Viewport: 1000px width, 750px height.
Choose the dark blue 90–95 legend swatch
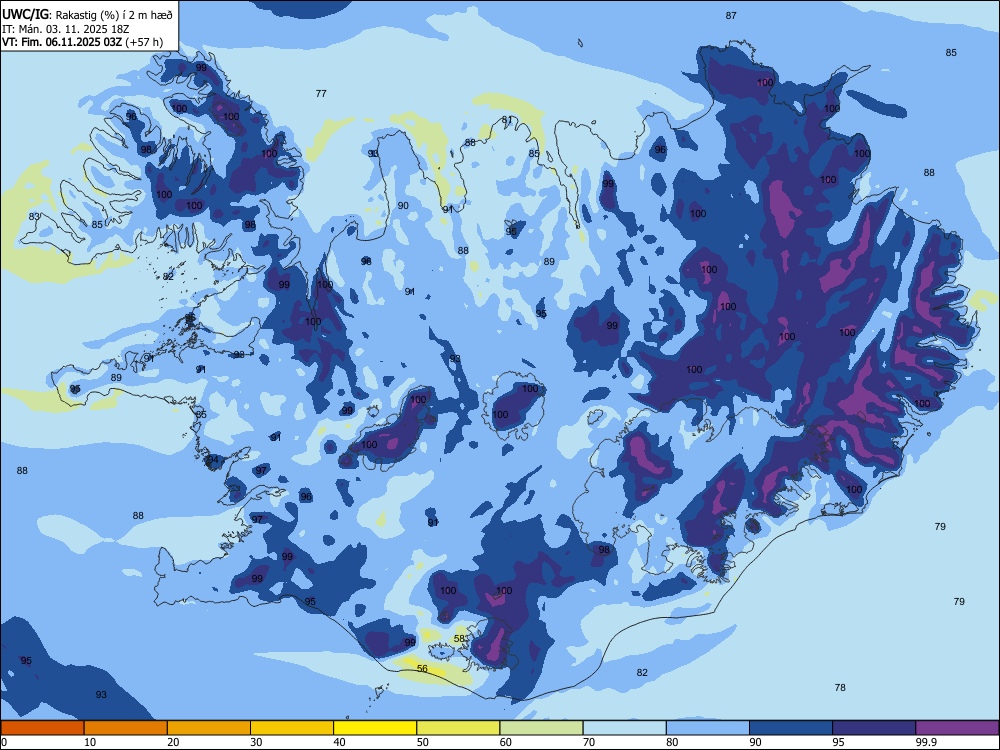click(791, 728)
